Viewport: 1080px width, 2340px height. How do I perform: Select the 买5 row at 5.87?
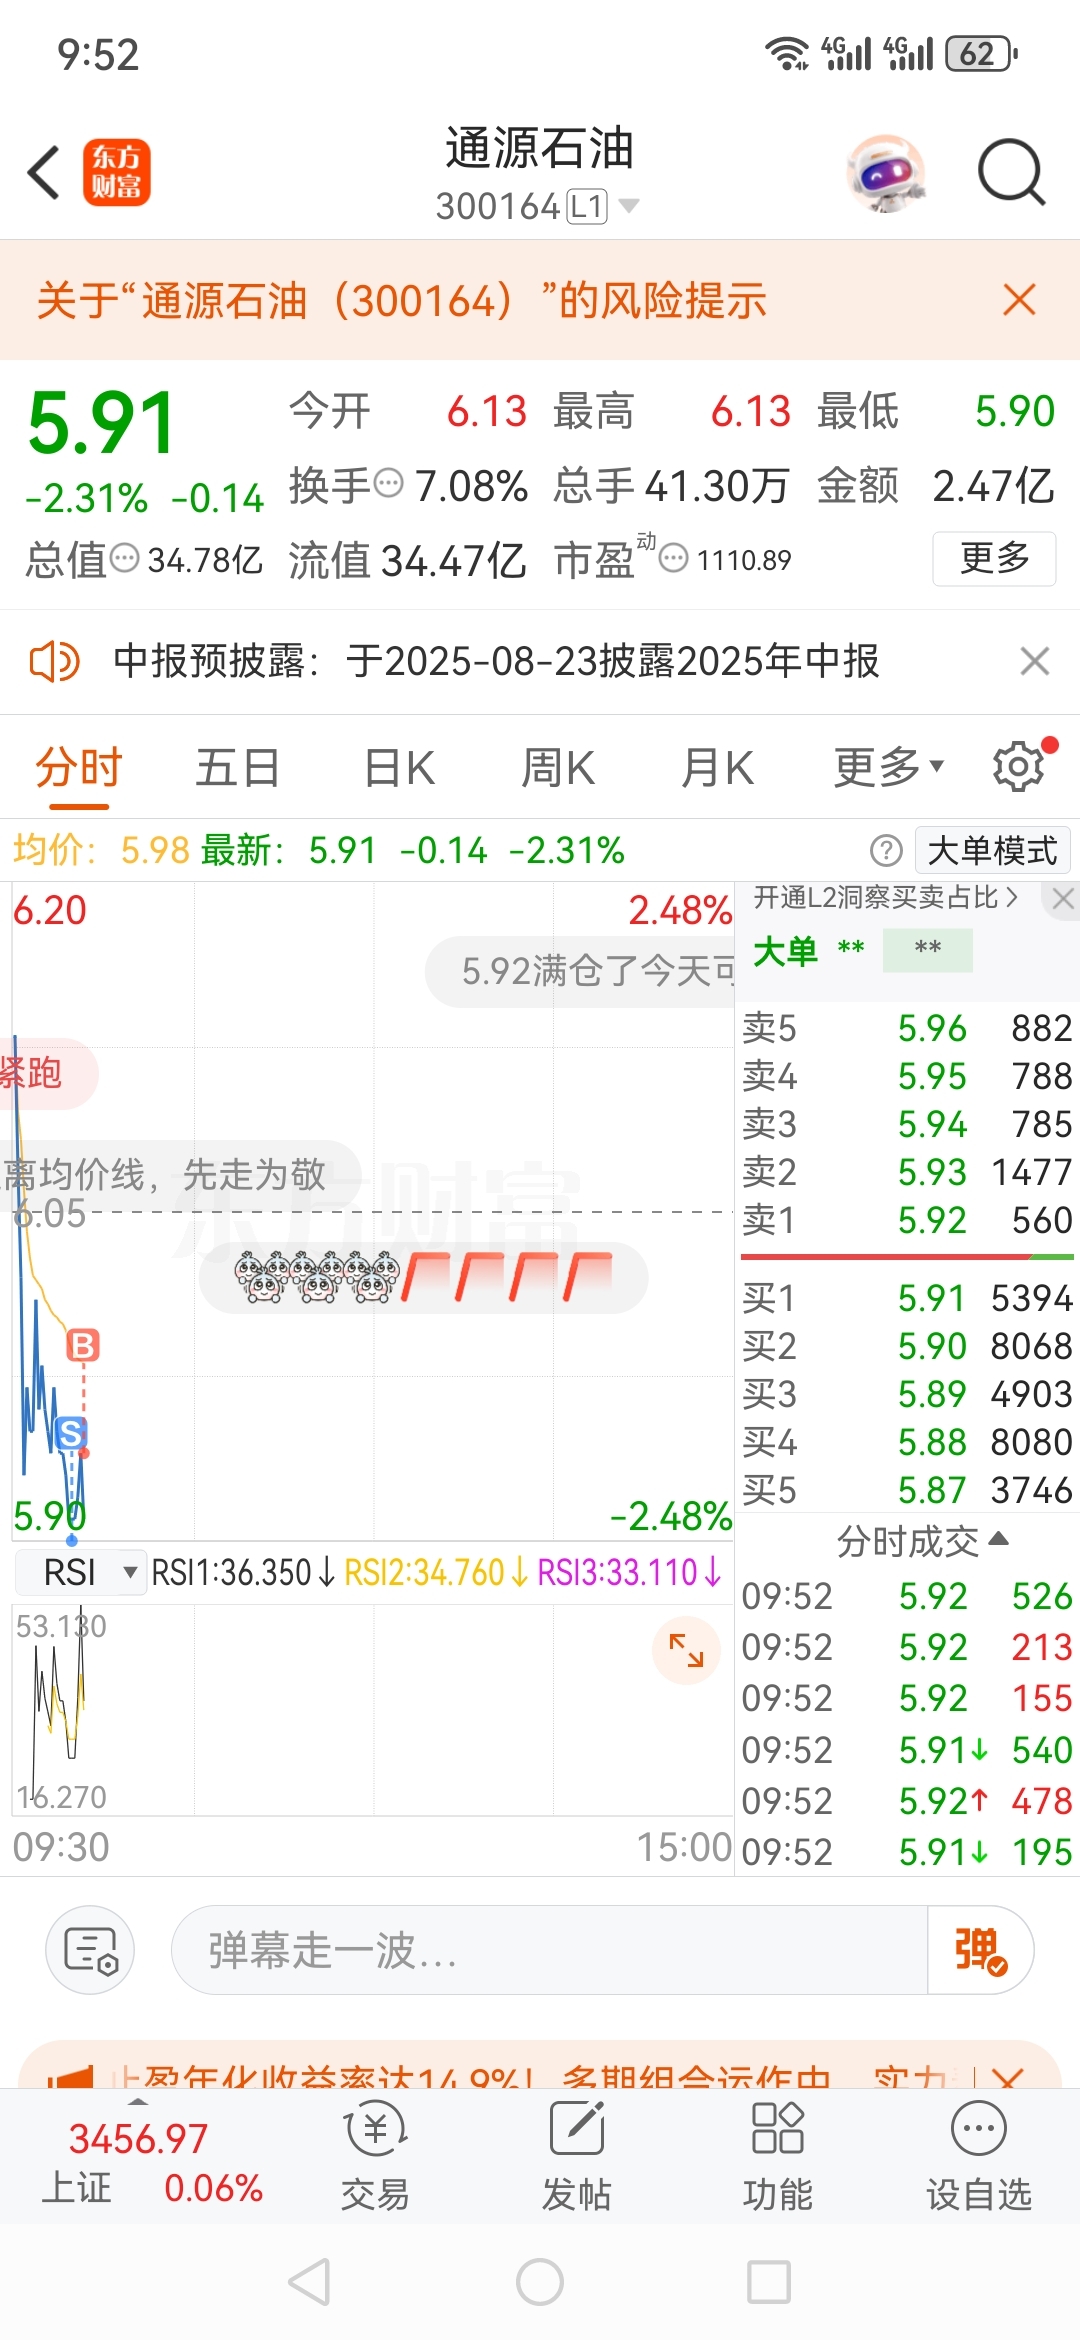coord(907,1490)
